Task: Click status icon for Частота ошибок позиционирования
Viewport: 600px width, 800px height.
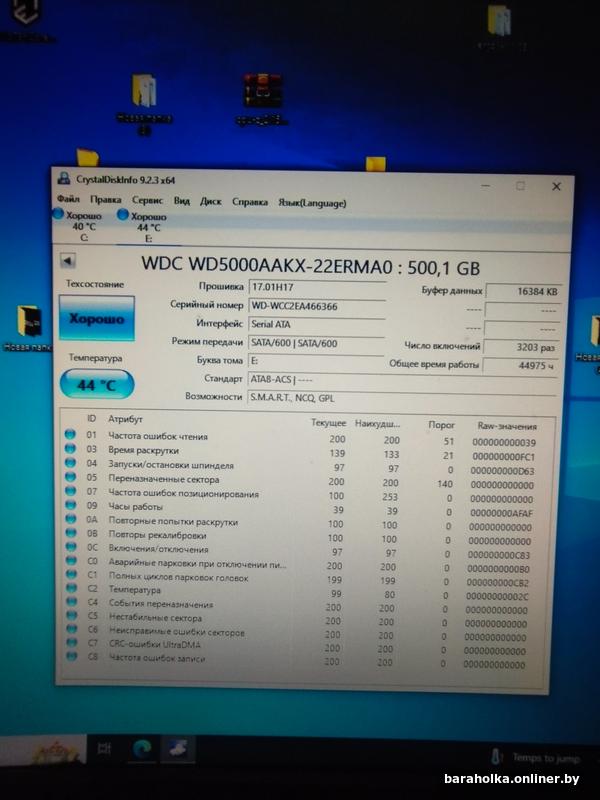Action: [x=70, y=491]
